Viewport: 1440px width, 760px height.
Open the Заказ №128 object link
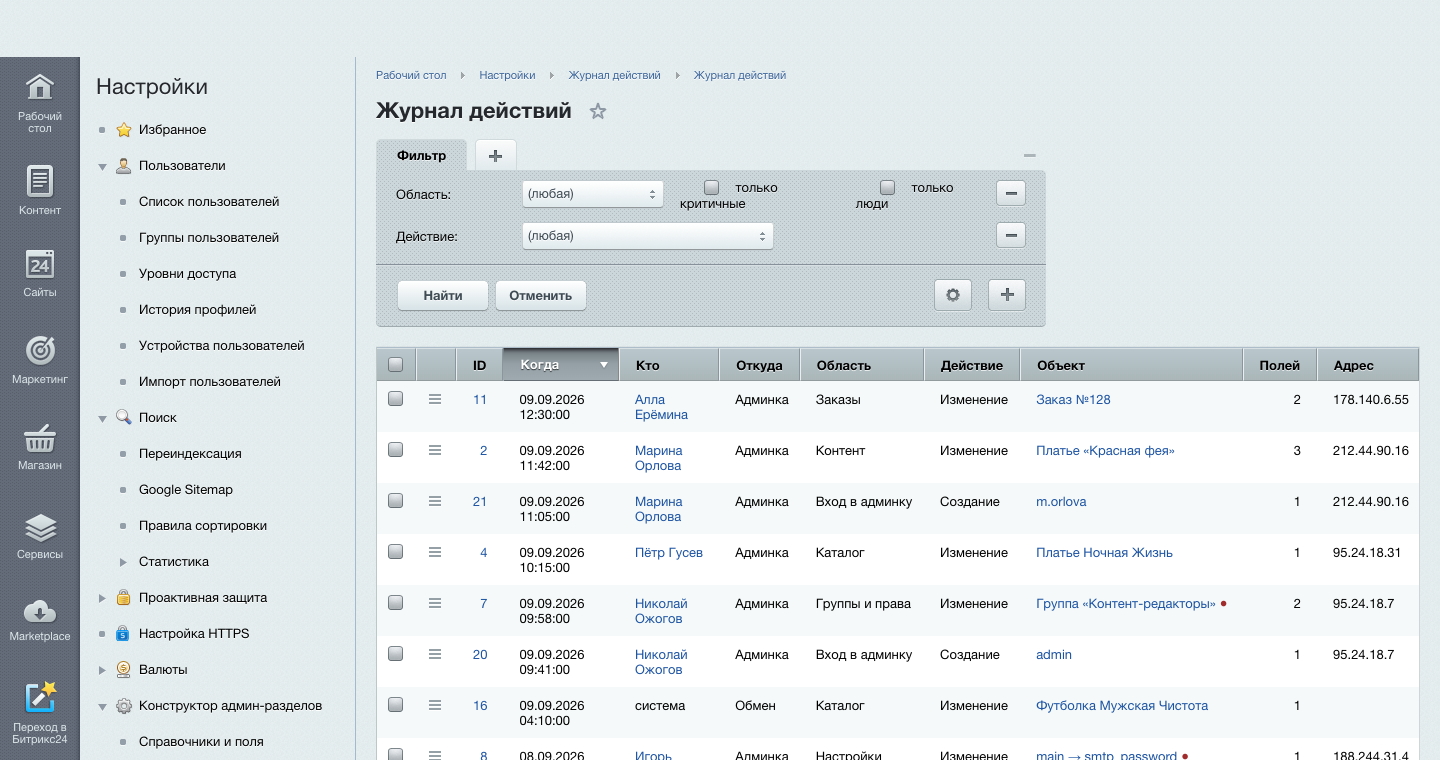[1073, 399]
